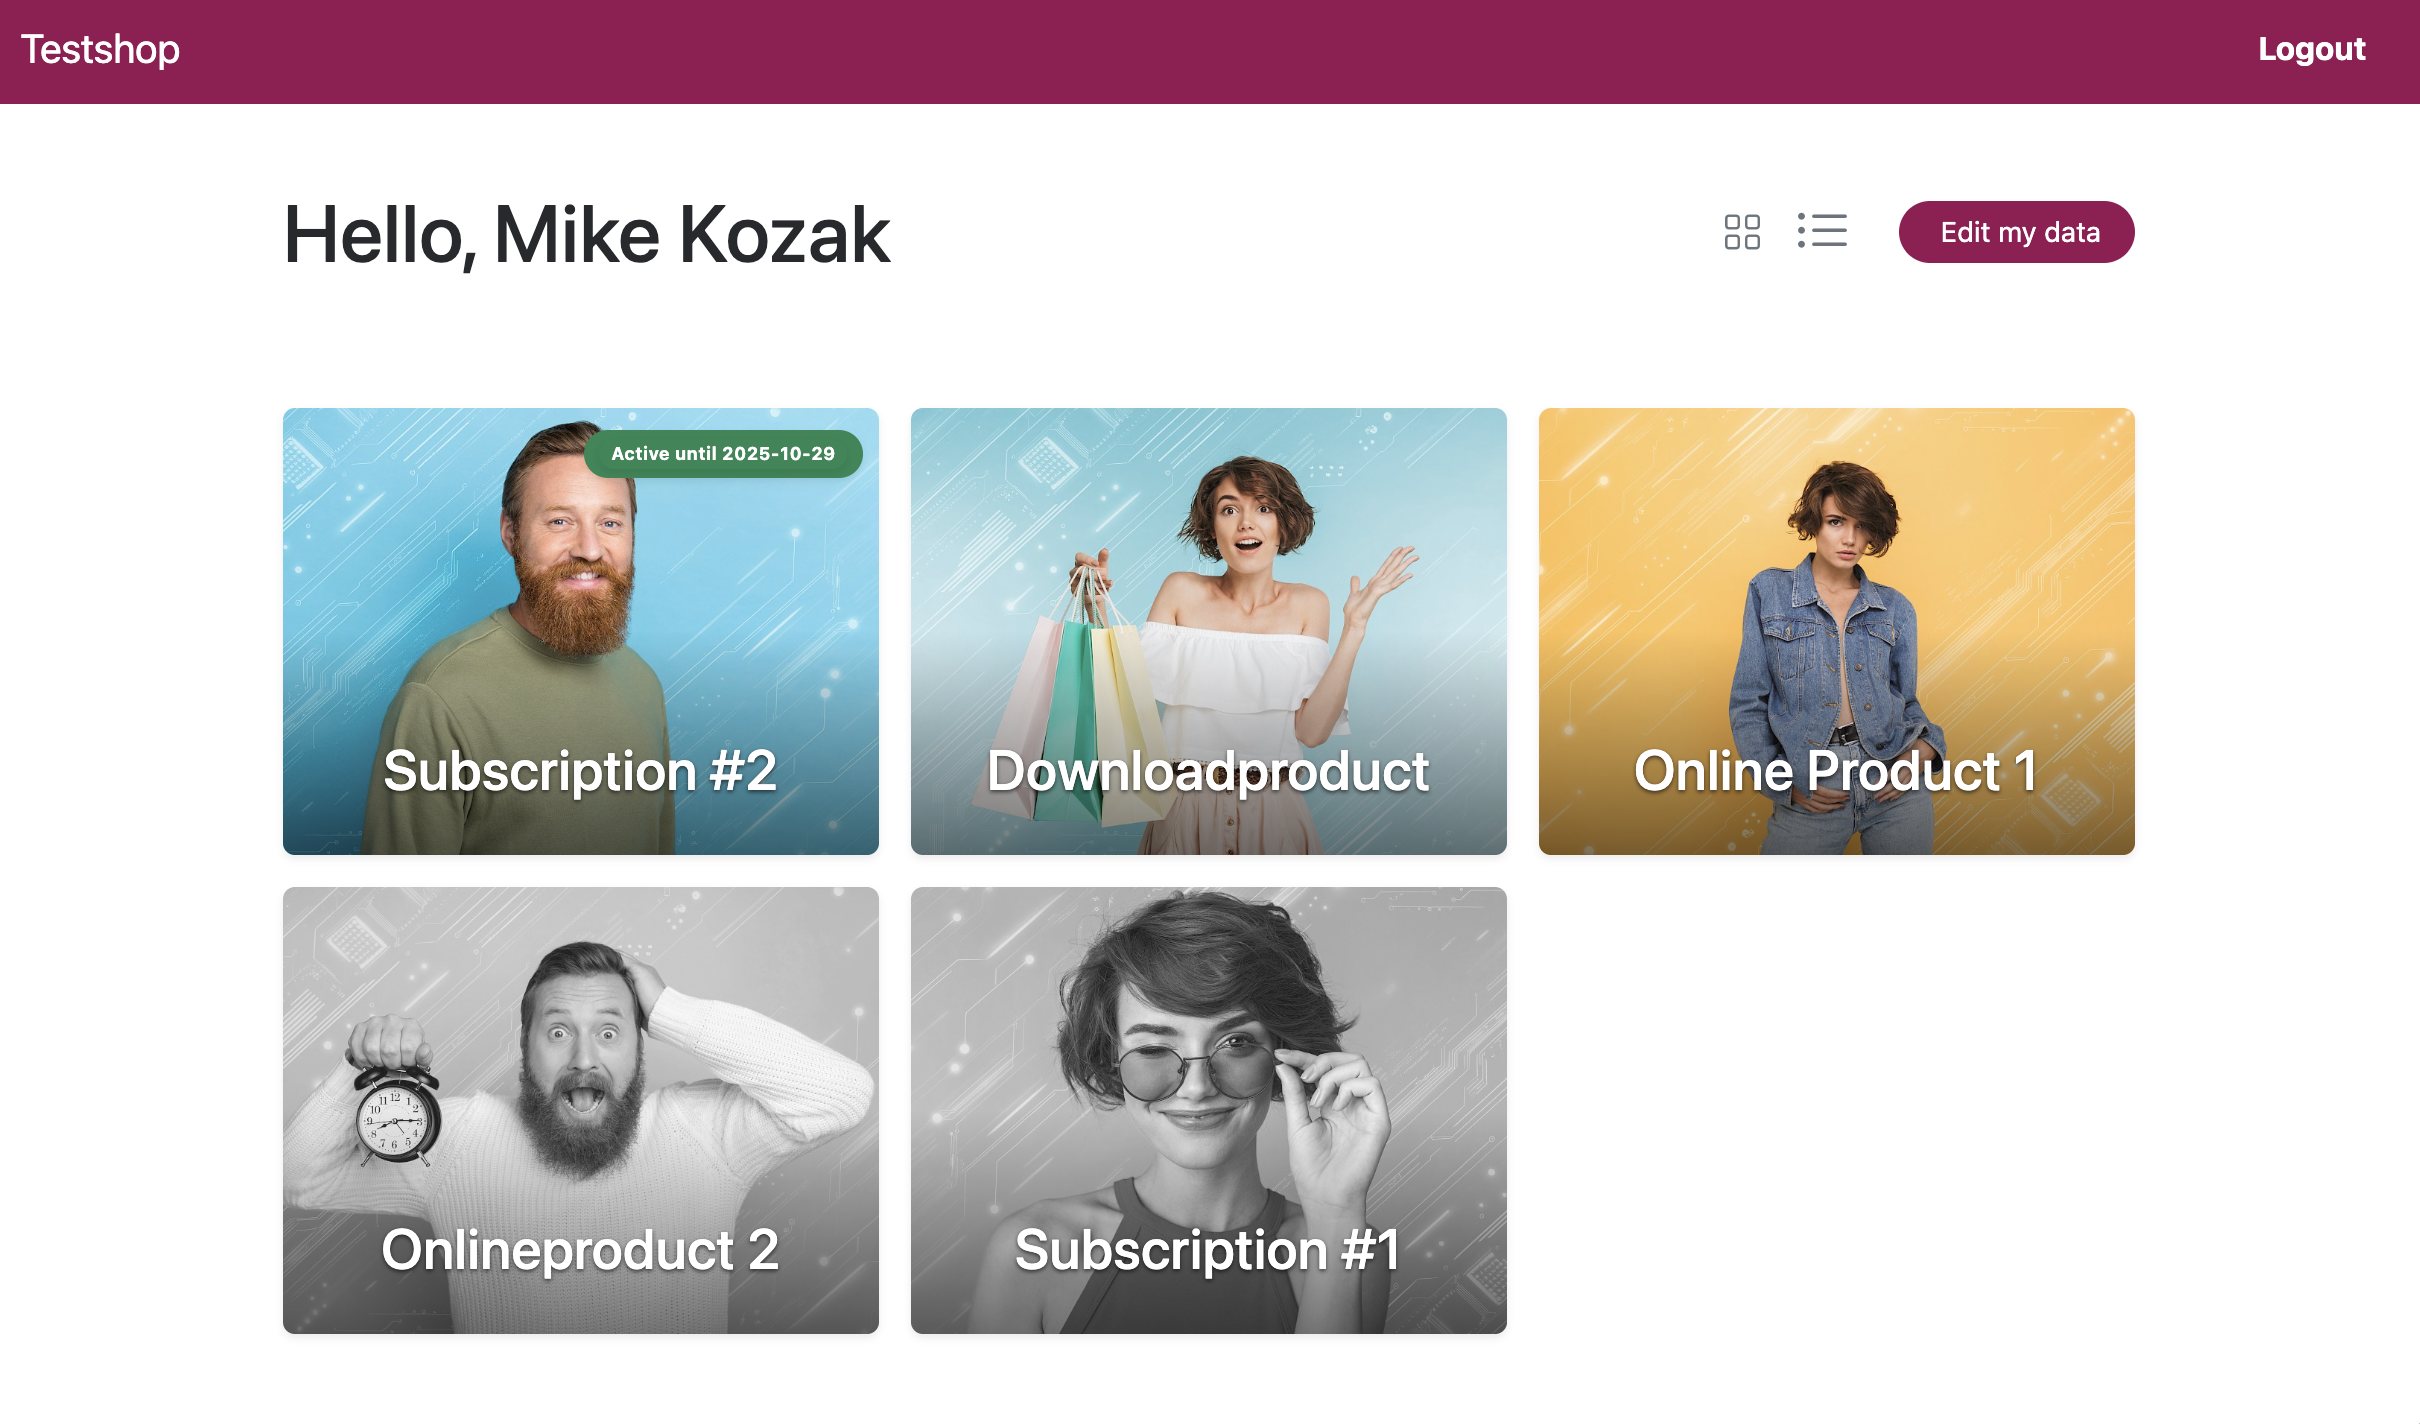Click the Hello, Mike Kozak heading
This screenshot has height=1424, width=2420.
click(x=587, y=235)
